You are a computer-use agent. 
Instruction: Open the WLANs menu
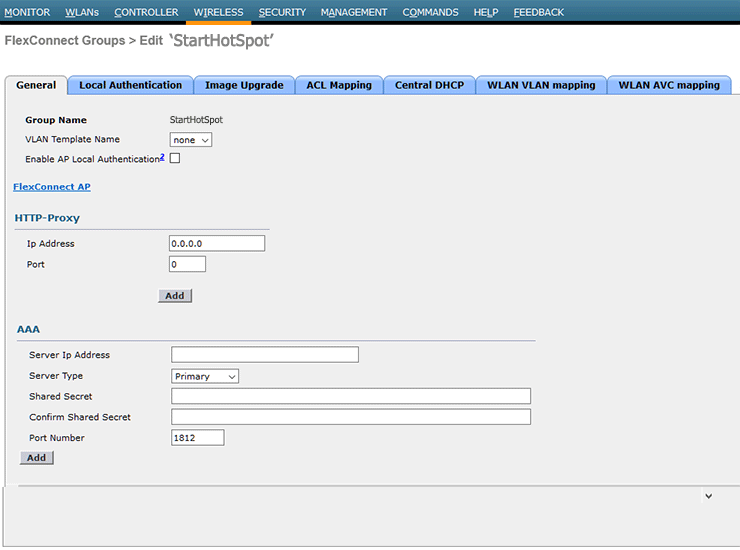point(82,12)
